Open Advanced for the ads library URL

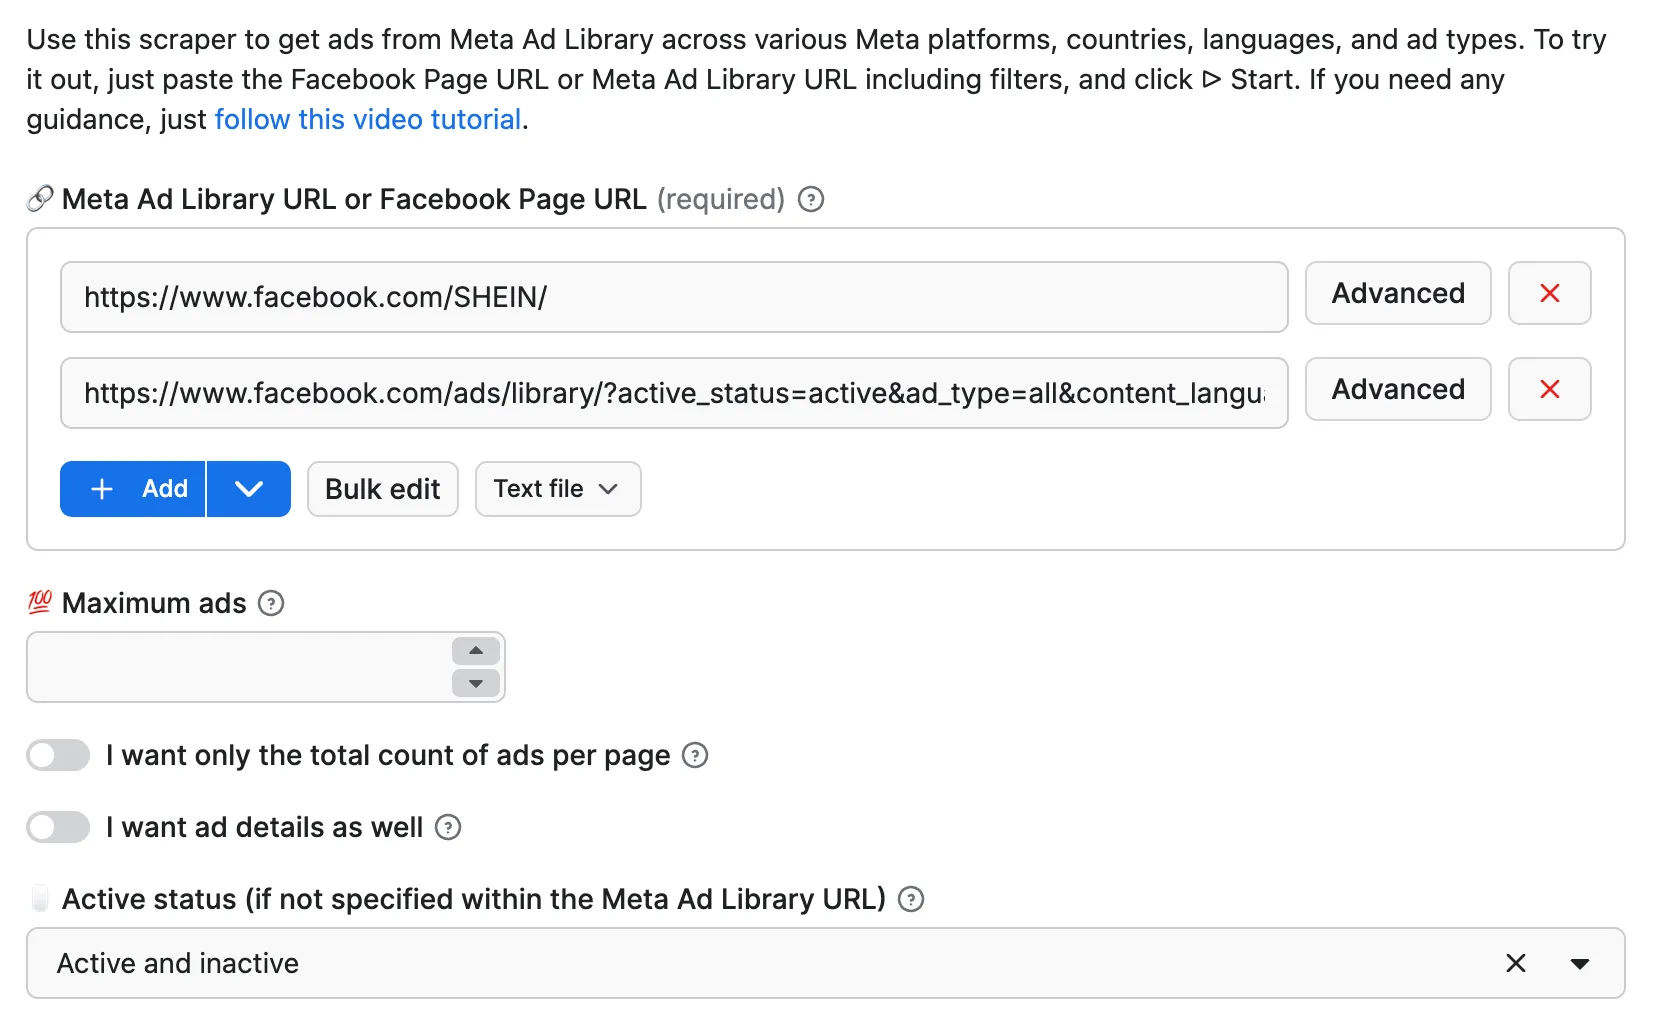coord(1397,390)
